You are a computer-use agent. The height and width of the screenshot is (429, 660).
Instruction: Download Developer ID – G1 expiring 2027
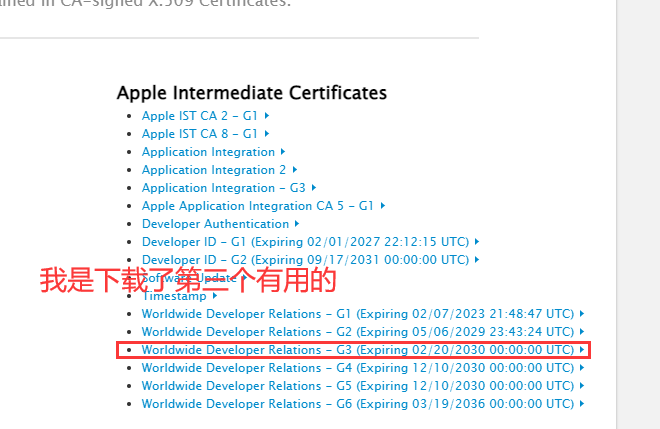tap(311, 242)
